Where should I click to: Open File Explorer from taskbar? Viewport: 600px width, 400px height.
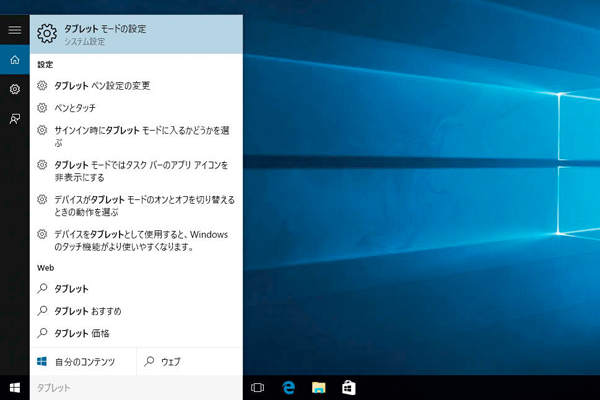pos(318,388)
